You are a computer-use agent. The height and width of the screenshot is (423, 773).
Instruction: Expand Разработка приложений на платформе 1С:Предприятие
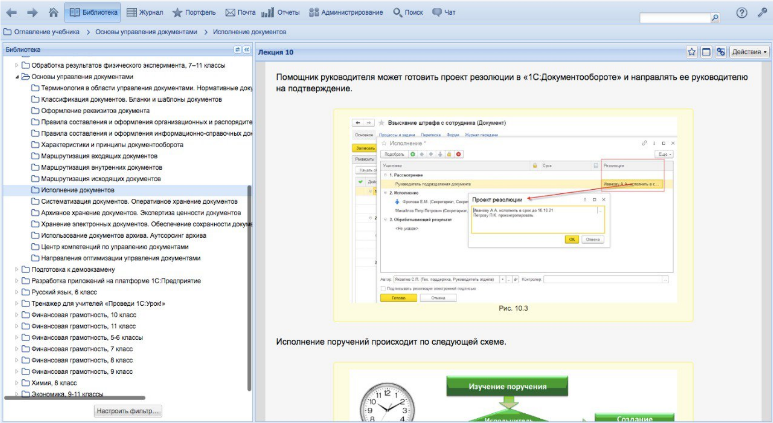pos(16,281)
